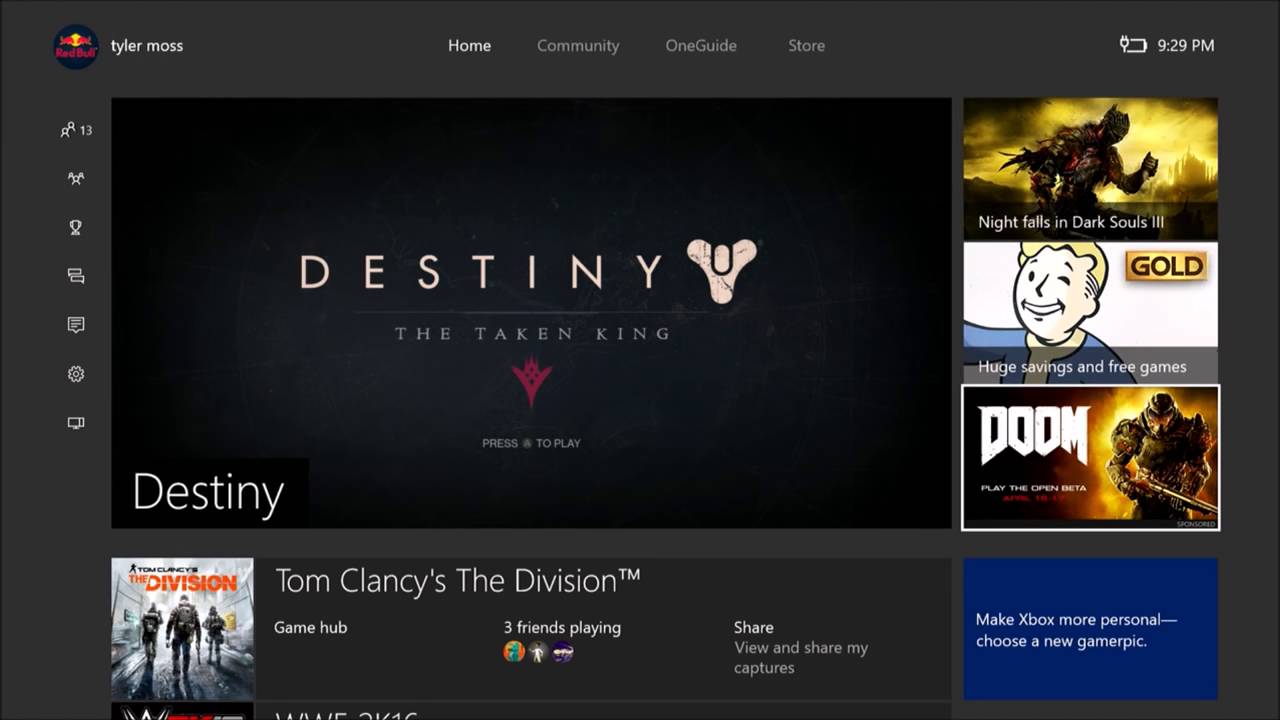Image resolution: width=1280 pixels, height=720 pixels.
Task: Select Tom Clancy's The Division title
Action: coord(458,581)
